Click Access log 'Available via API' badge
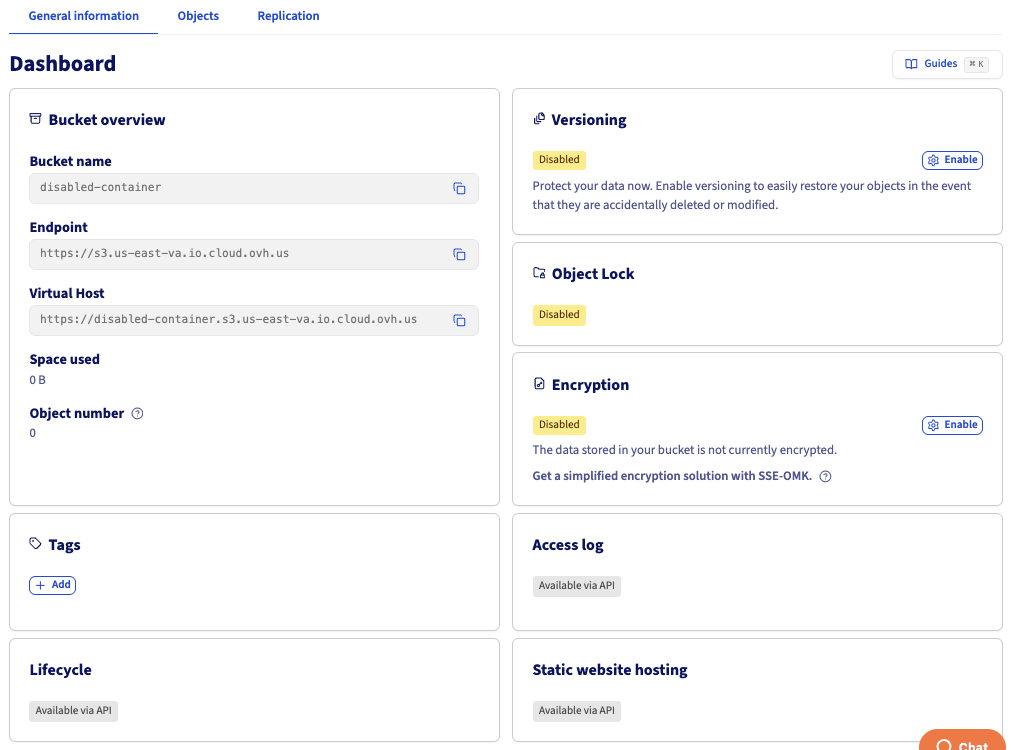Screen dimensions: 1011x750 click(x=576, y=586)
